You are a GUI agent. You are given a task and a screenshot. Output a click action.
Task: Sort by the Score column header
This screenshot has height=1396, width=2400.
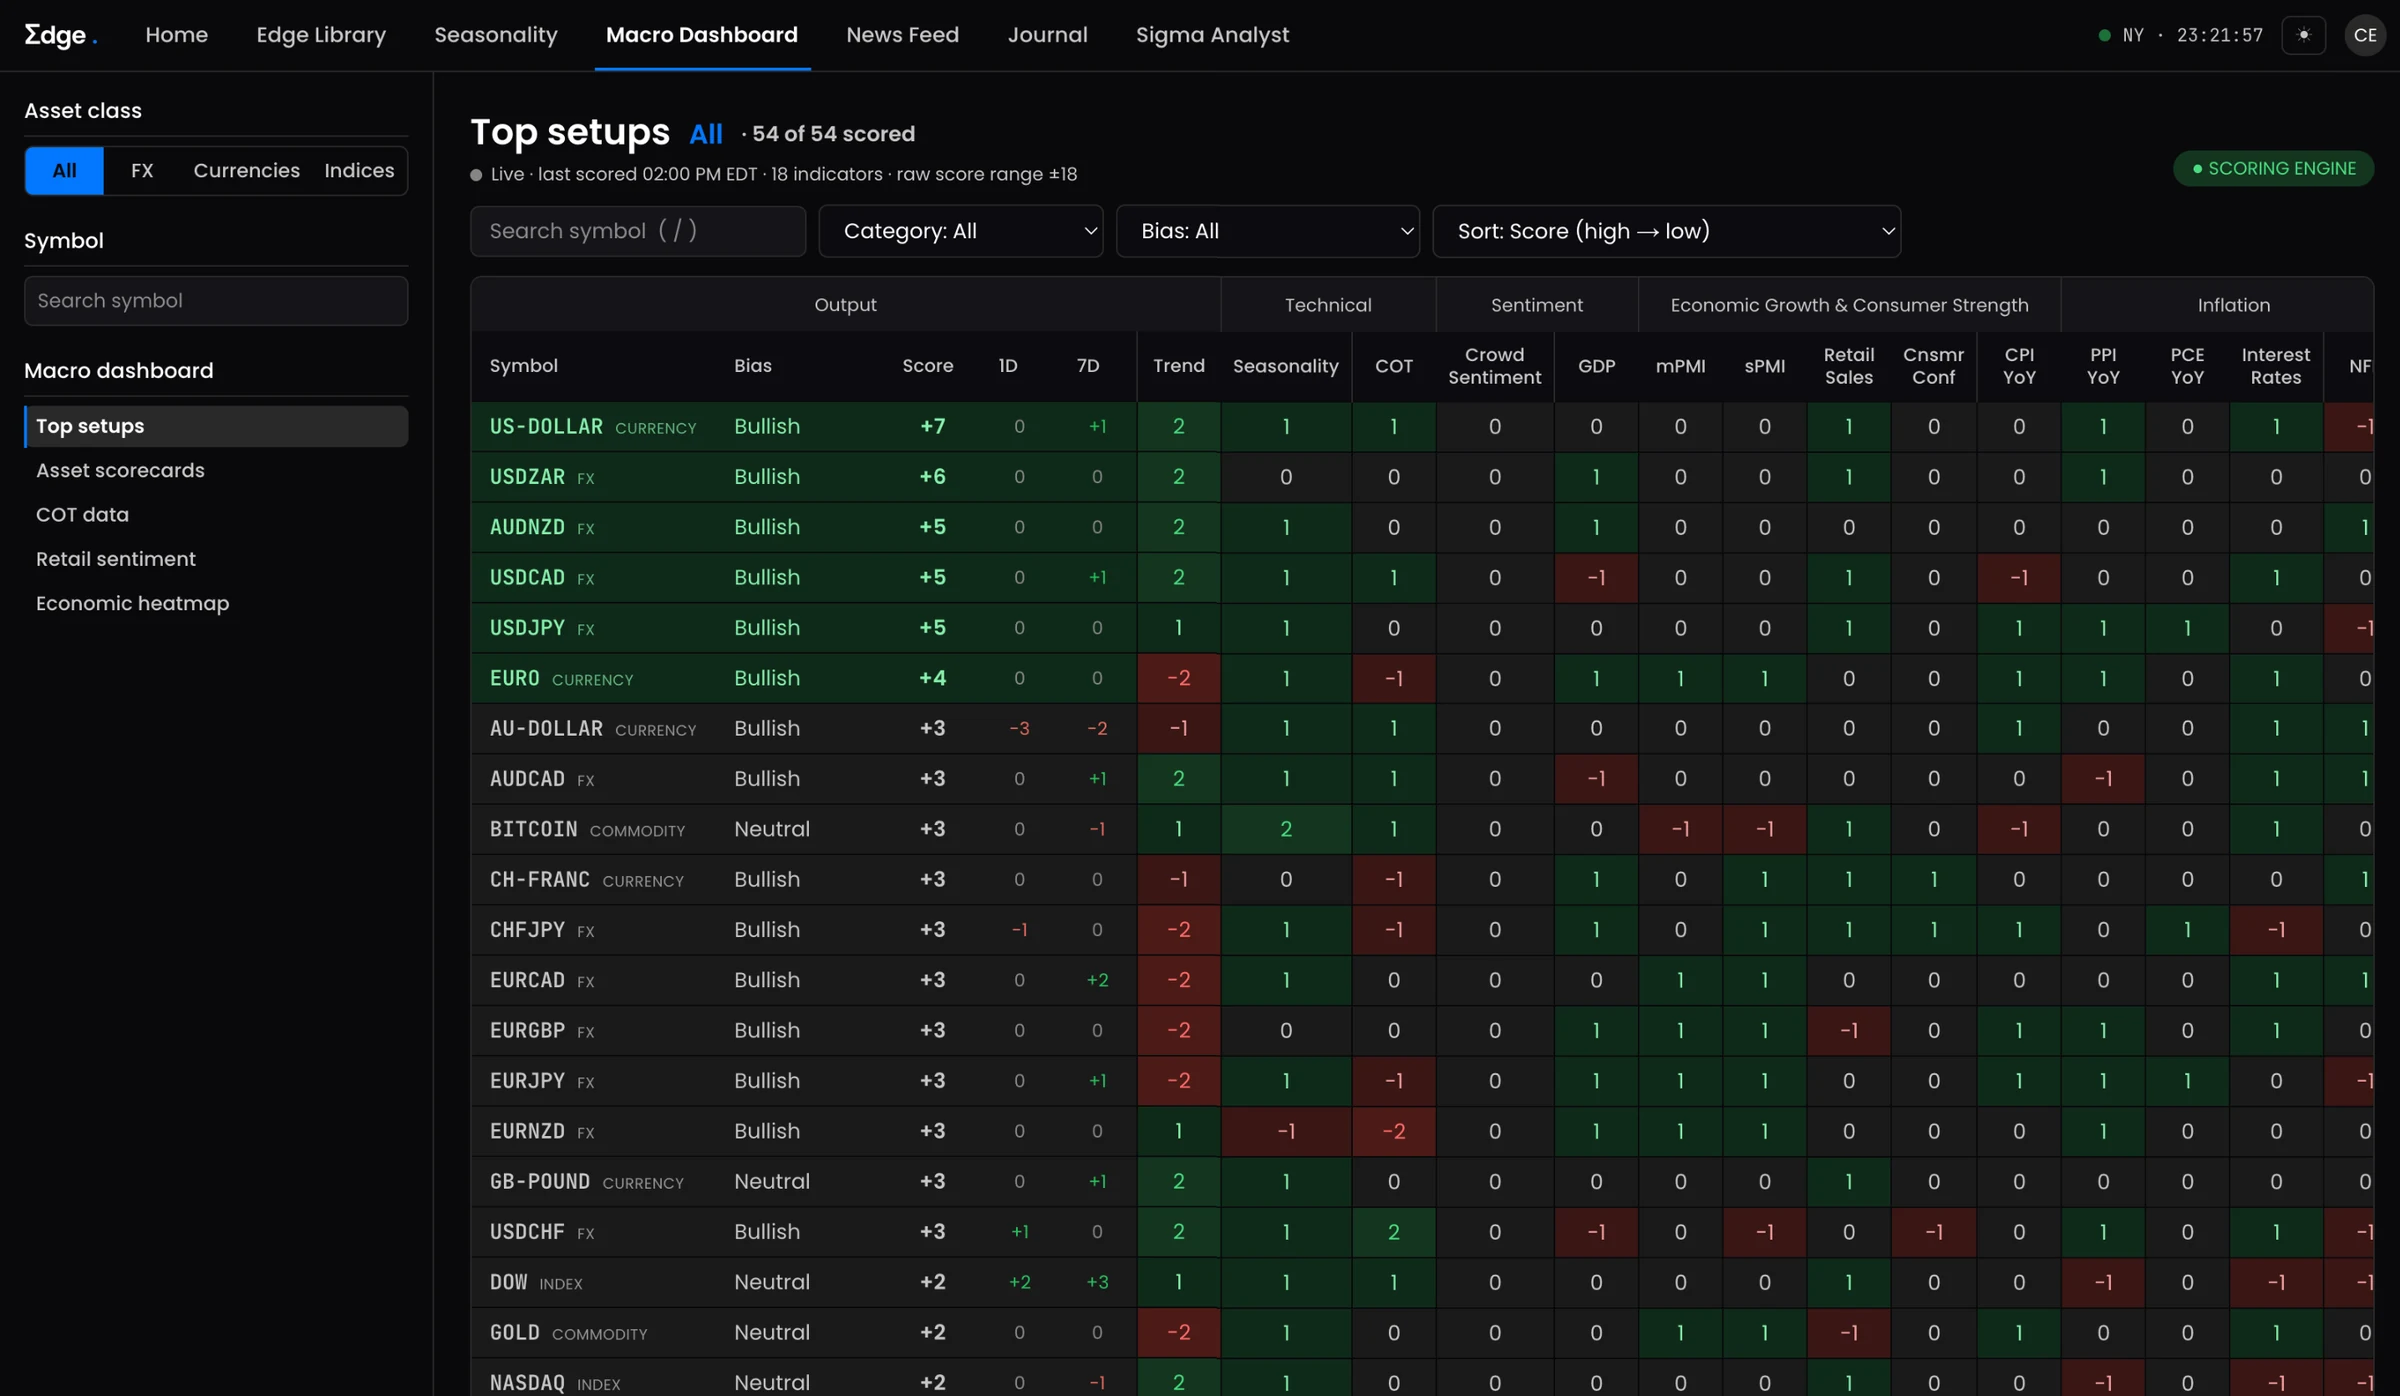(x=927, y=366)
